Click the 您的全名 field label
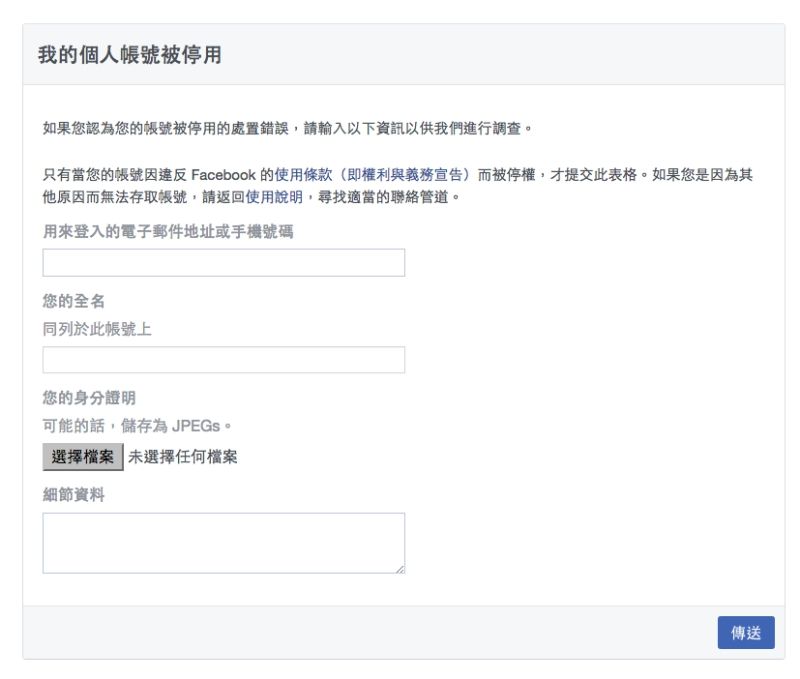The image size is (800, 679). click(74, 301)
